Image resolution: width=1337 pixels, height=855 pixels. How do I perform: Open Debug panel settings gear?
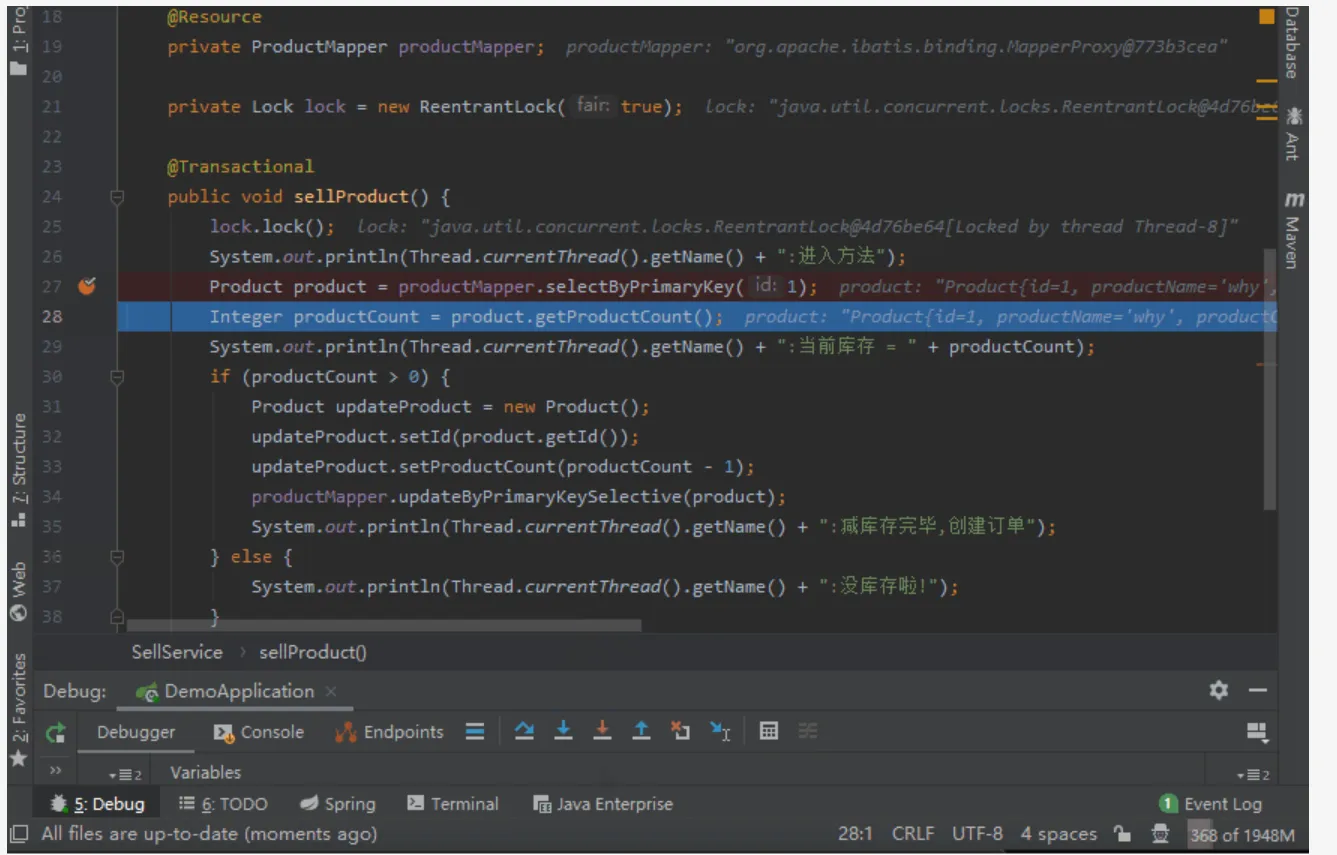pyautogui.click(x=1218, y=690)
